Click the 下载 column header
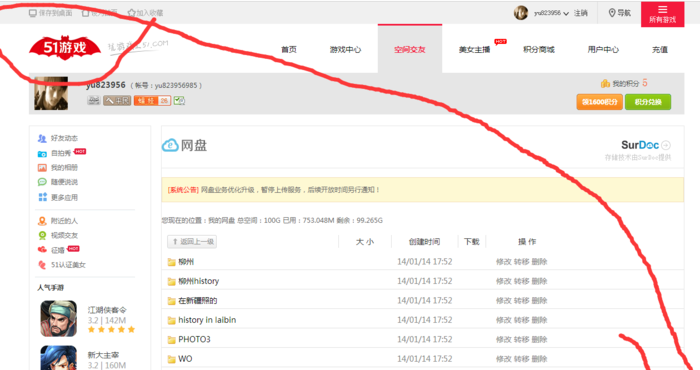 click(x=471, y=241)
